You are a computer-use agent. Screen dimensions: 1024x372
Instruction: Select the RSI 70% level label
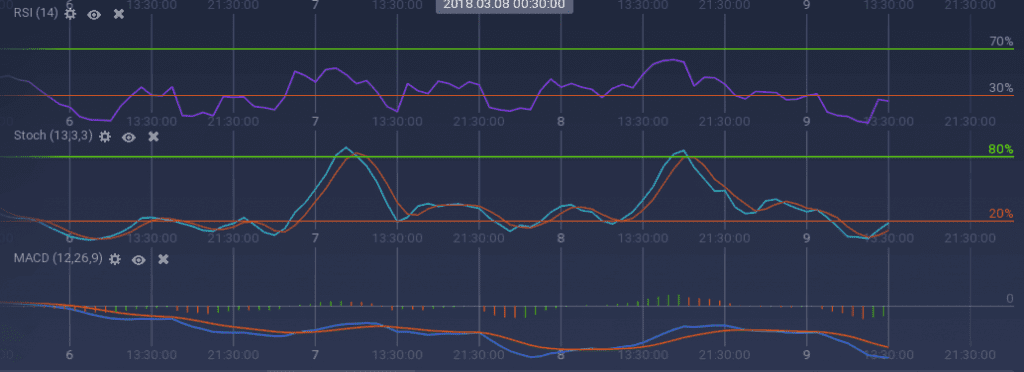click(x=1000, y=42)
